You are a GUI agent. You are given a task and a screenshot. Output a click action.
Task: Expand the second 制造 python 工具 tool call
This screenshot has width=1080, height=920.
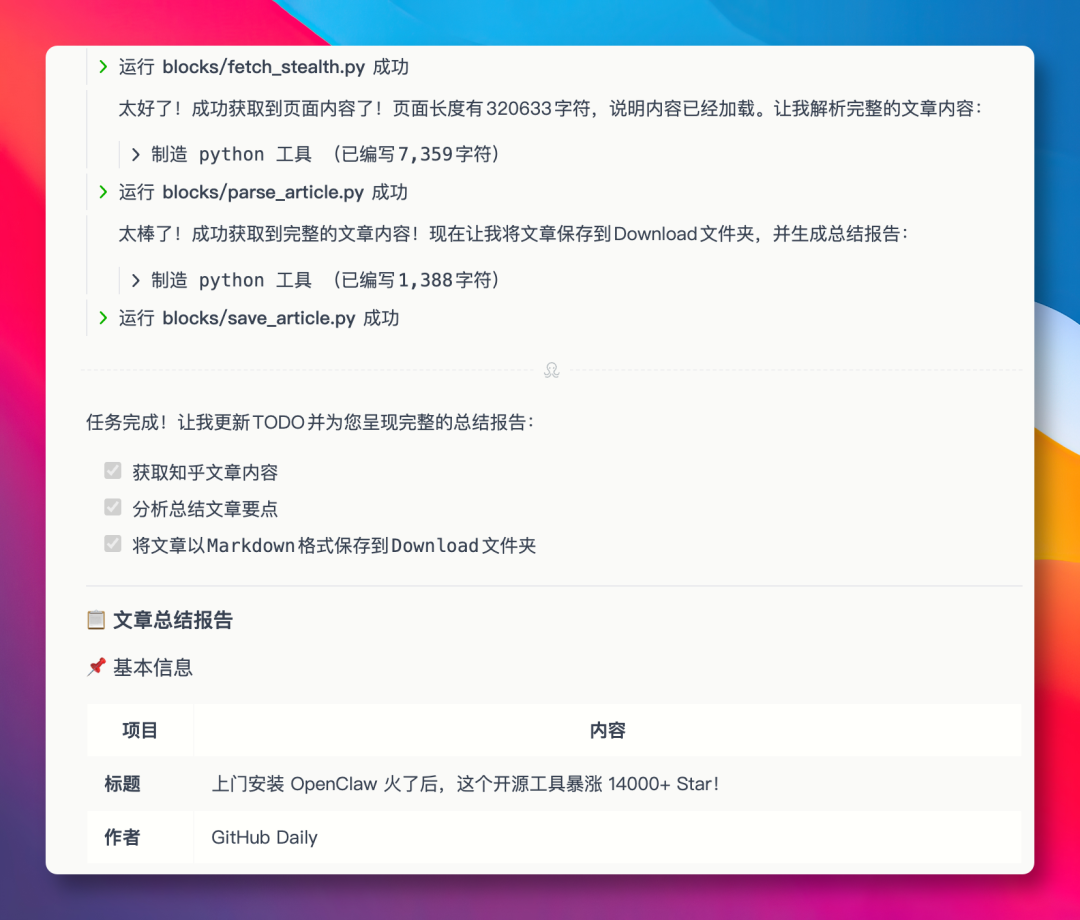tap(135, 280)
